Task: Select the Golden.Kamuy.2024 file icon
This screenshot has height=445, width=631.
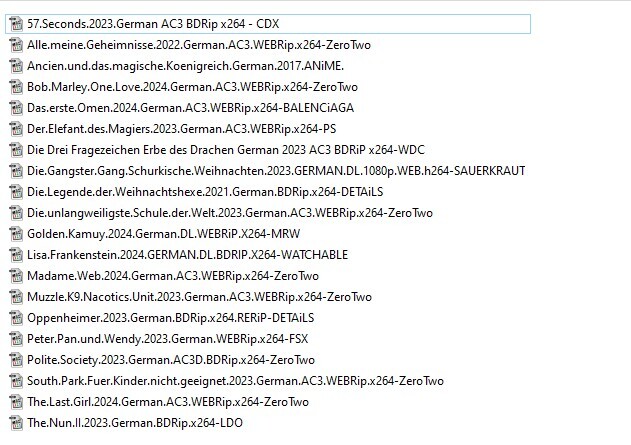Action: click(x=16, y=234)
